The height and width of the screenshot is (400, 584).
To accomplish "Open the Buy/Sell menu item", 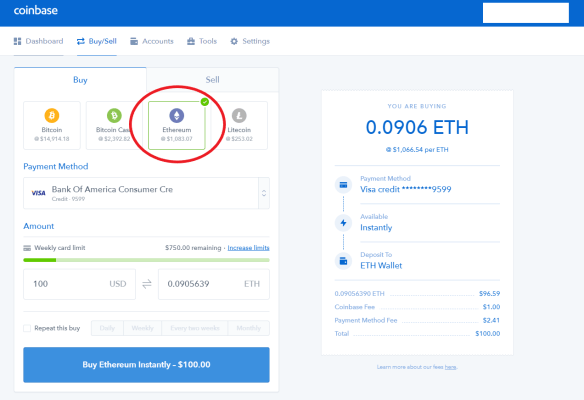I will tap(97, 41).
